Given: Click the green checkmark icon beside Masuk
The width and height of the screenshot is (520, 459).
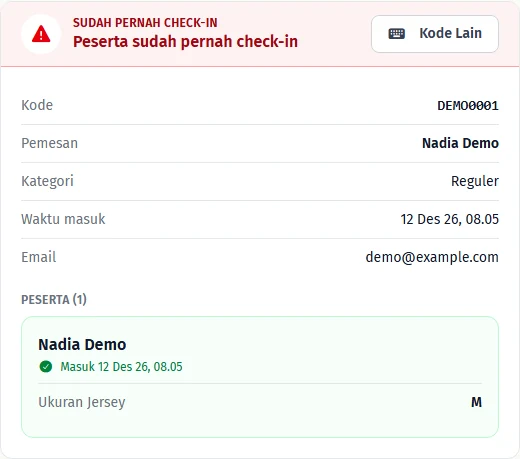Looking at the screenshot, I should click(x=46, y=367).
